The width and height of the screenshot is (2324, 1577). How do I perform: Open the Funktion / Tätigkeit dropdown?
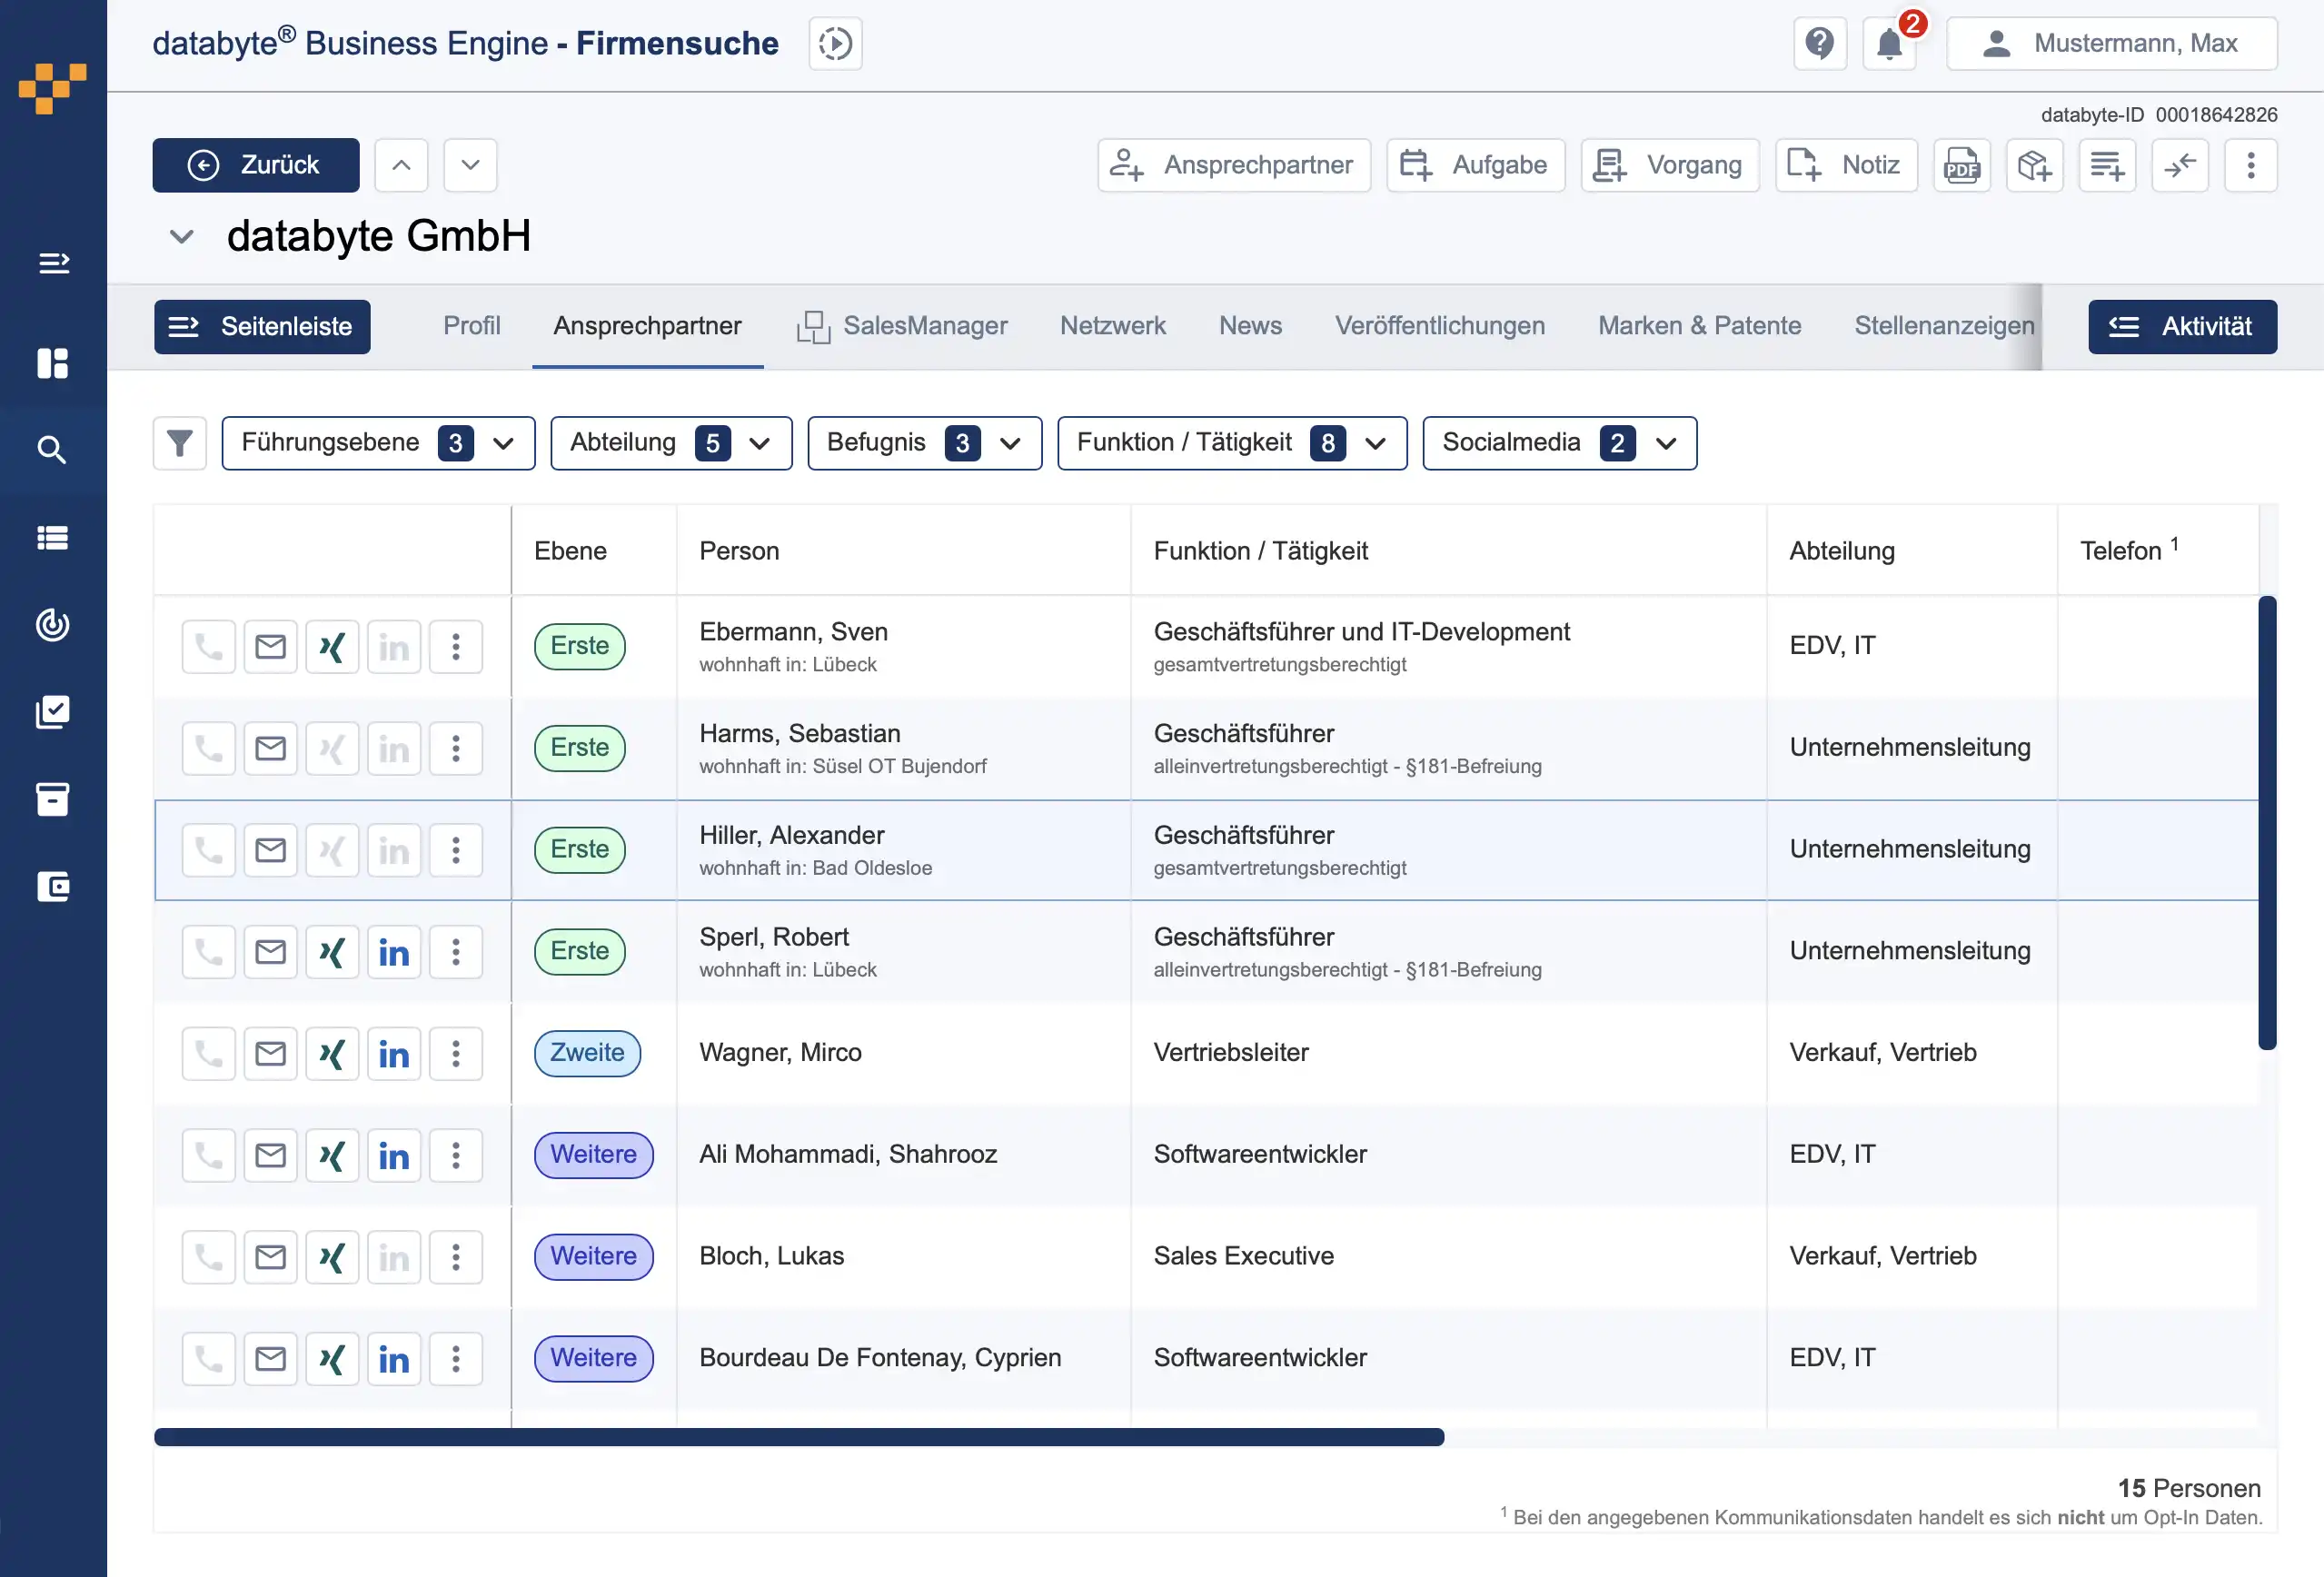[1232, 443]
